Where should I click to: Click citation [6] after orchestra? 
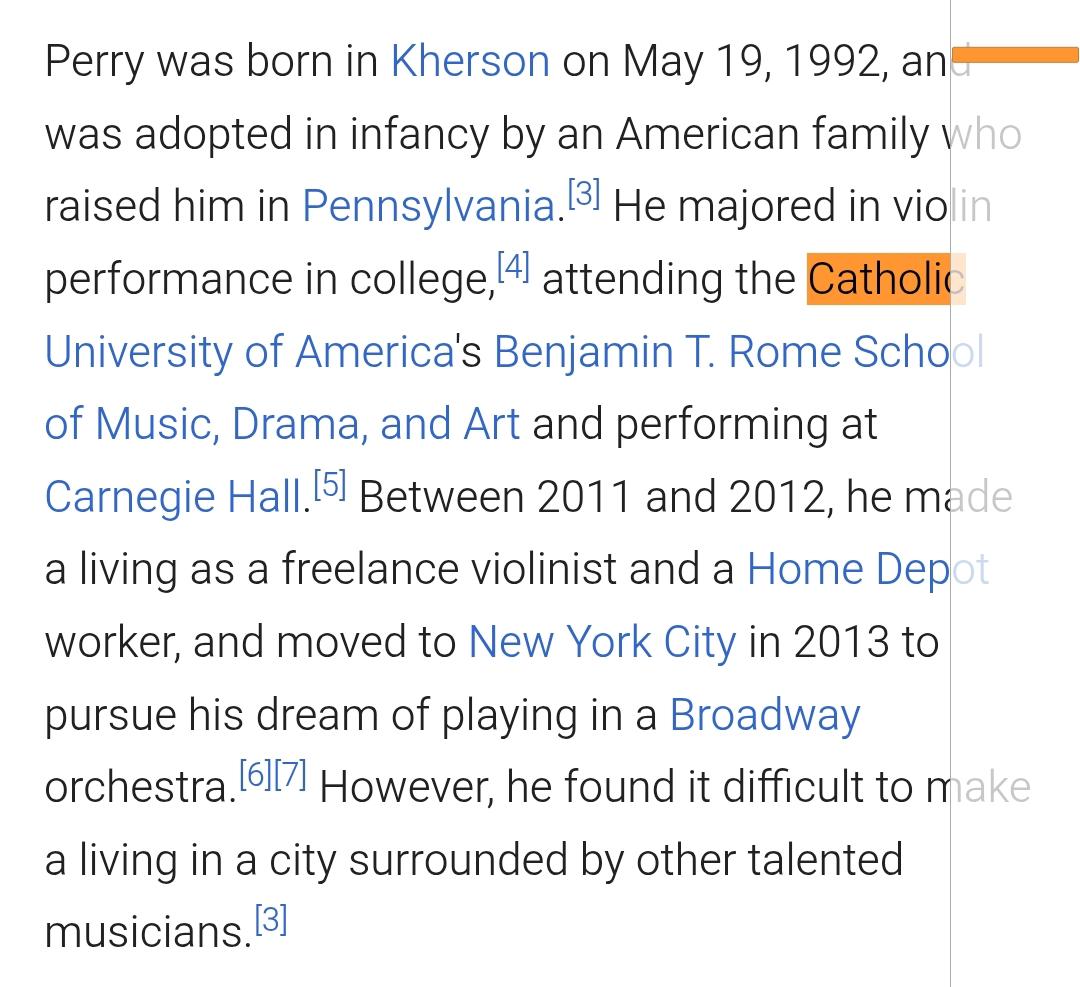(255, 775)
